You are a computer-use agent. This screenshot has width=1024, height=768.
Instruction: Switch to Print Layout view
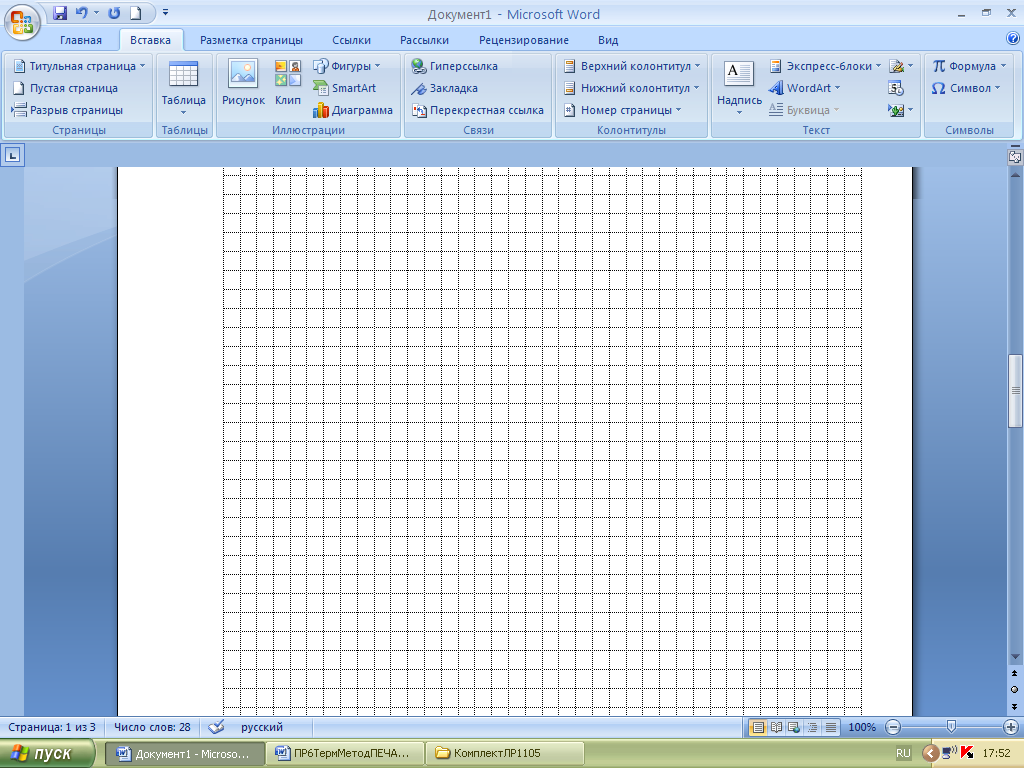(x=758, y=727)
